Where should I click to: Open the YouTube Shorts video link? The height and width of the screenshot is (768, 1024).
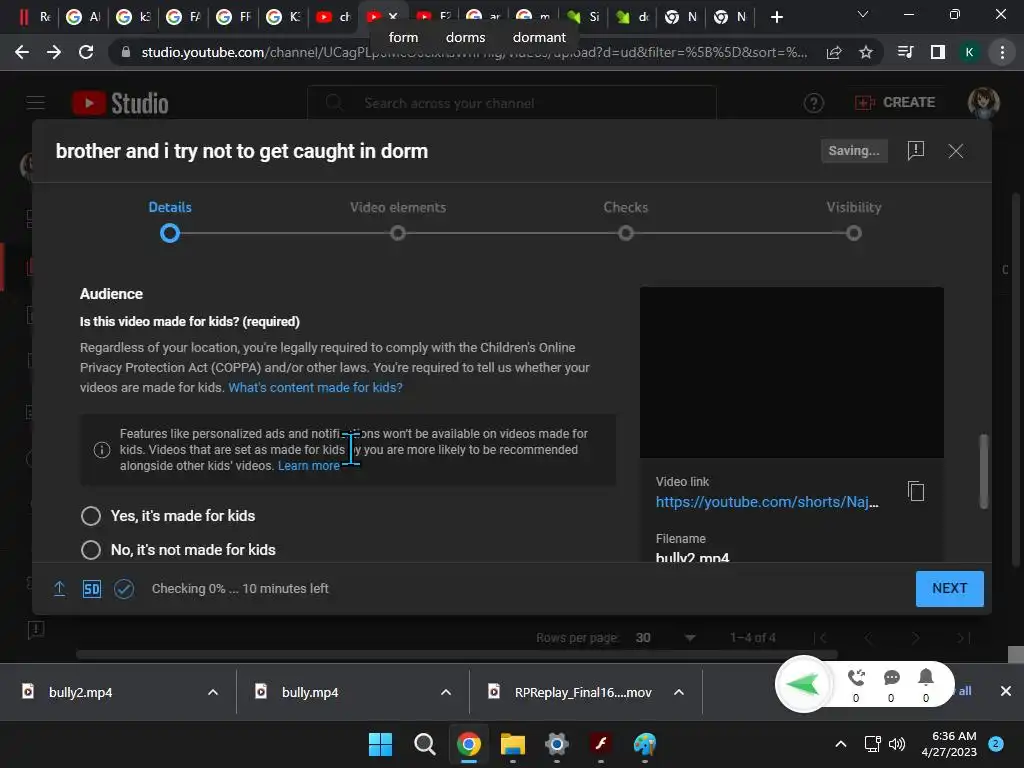767,502
